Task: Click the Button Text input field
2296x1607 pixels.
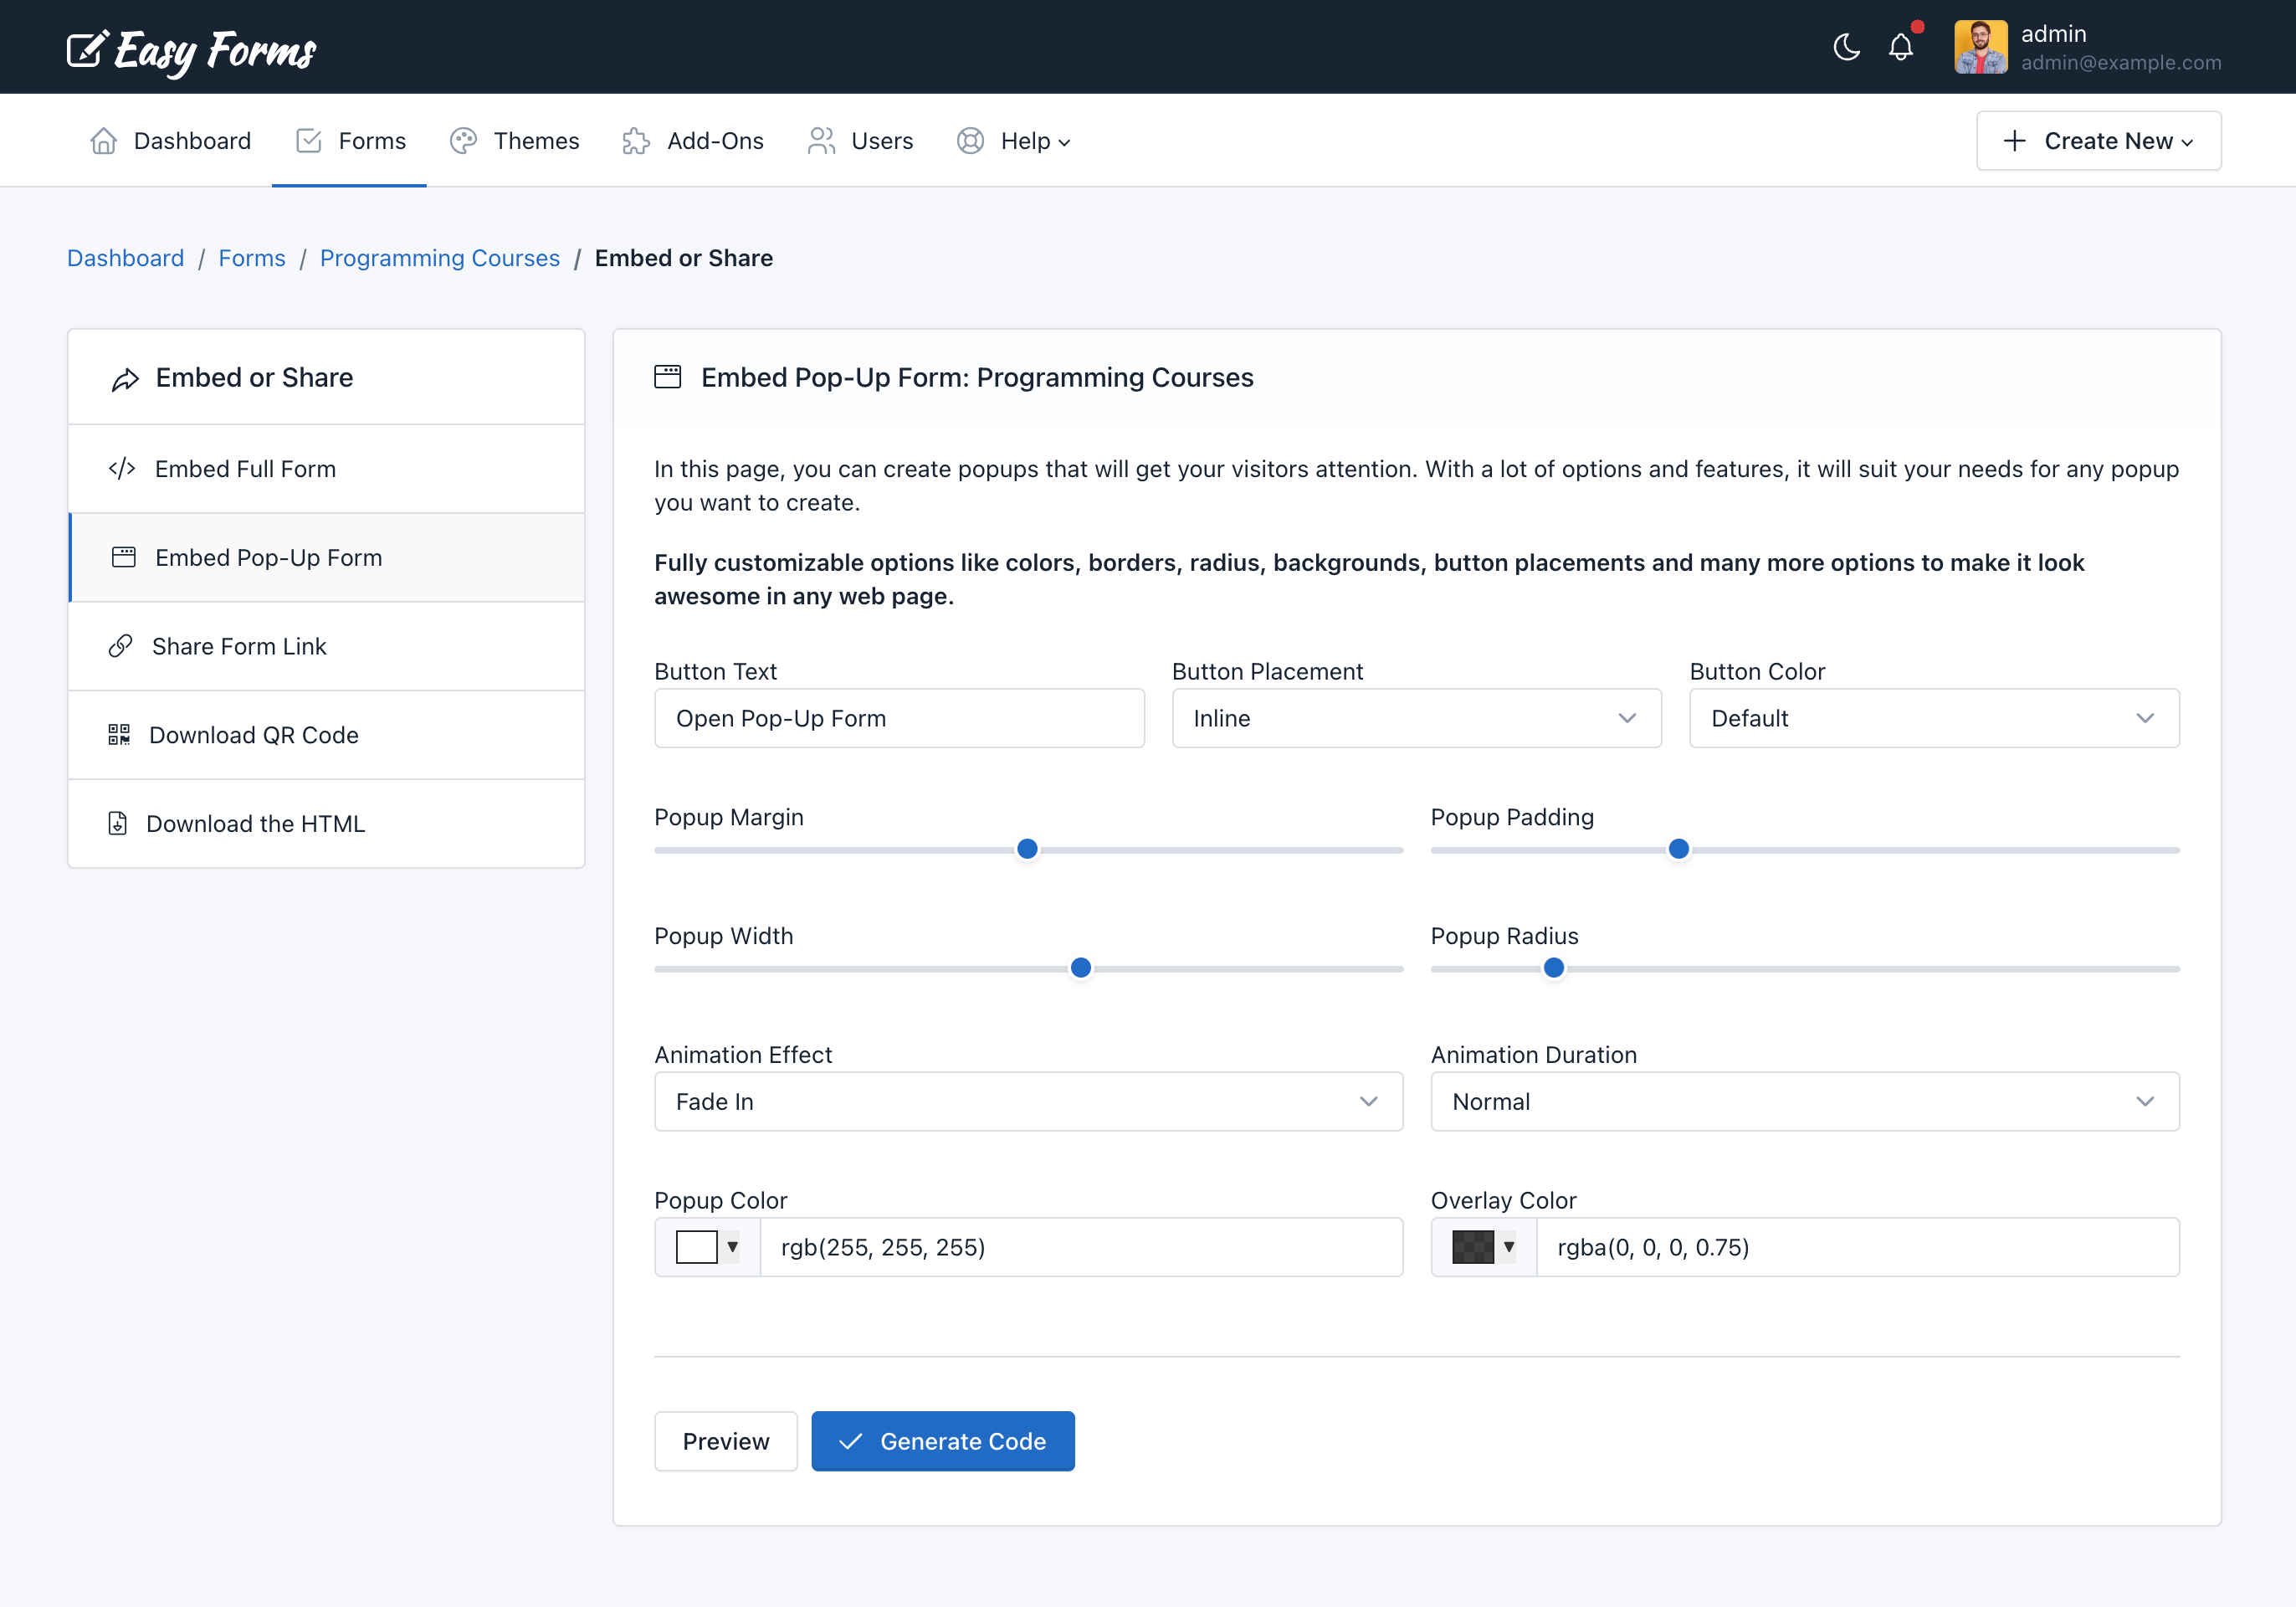Action: click(899, 718)
